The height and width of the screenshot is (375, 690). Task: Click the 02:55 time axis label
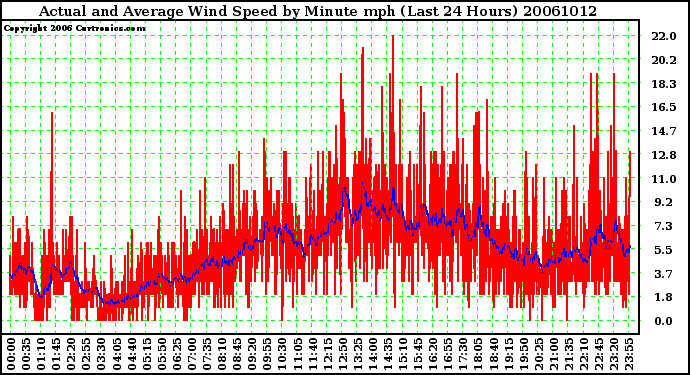coord(86,354)
